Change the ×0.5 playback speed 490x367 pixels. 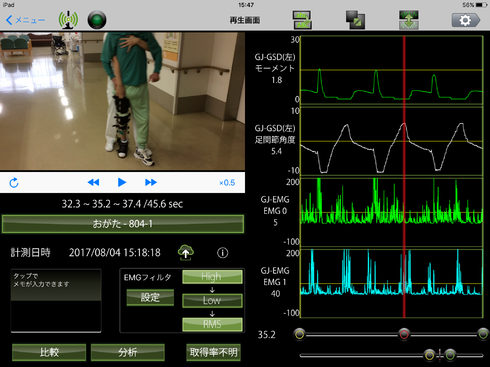coord(227,183)
